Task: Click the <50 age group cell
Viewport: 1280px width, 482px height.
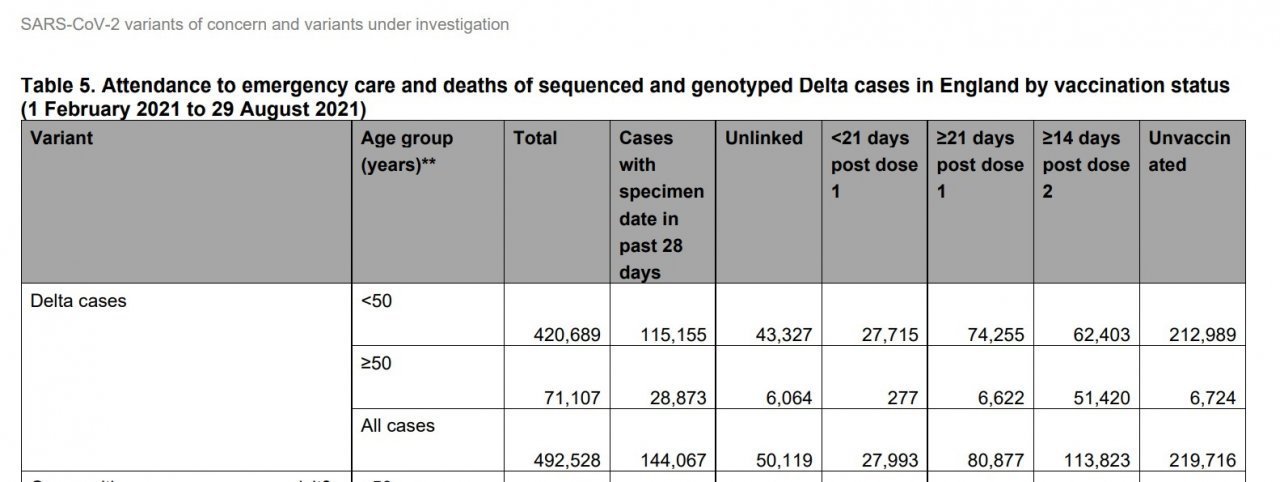Action: pyautogui.click(x=376, y=299)
